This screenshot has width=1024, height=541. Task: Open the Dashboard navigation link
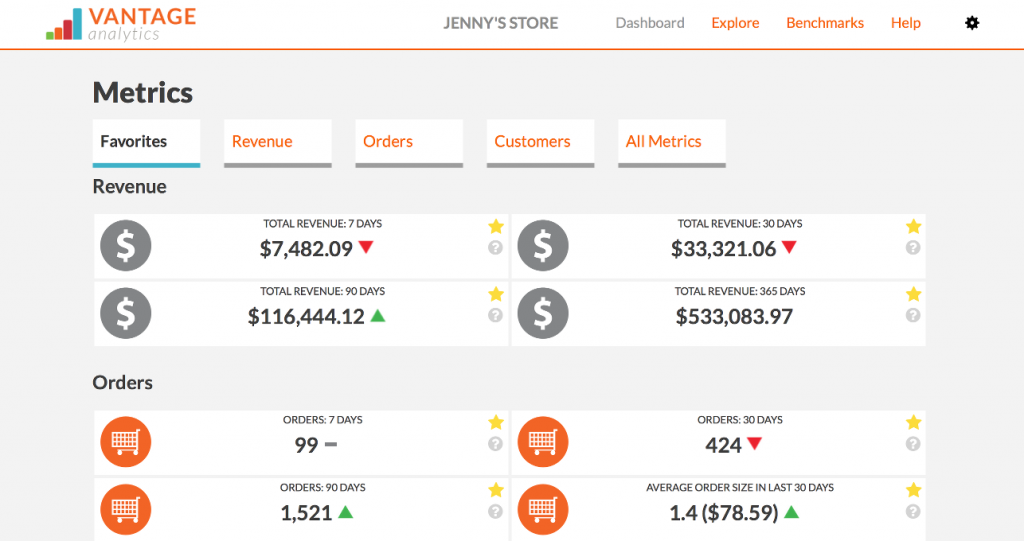650,23
